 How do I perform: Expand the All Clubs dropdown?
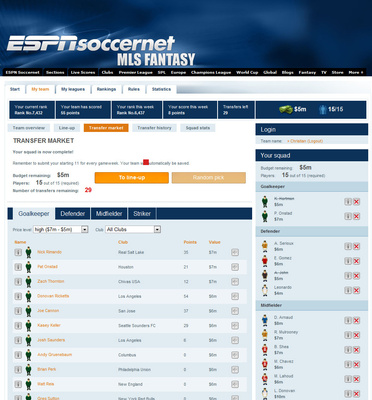(x=133, y=229)
